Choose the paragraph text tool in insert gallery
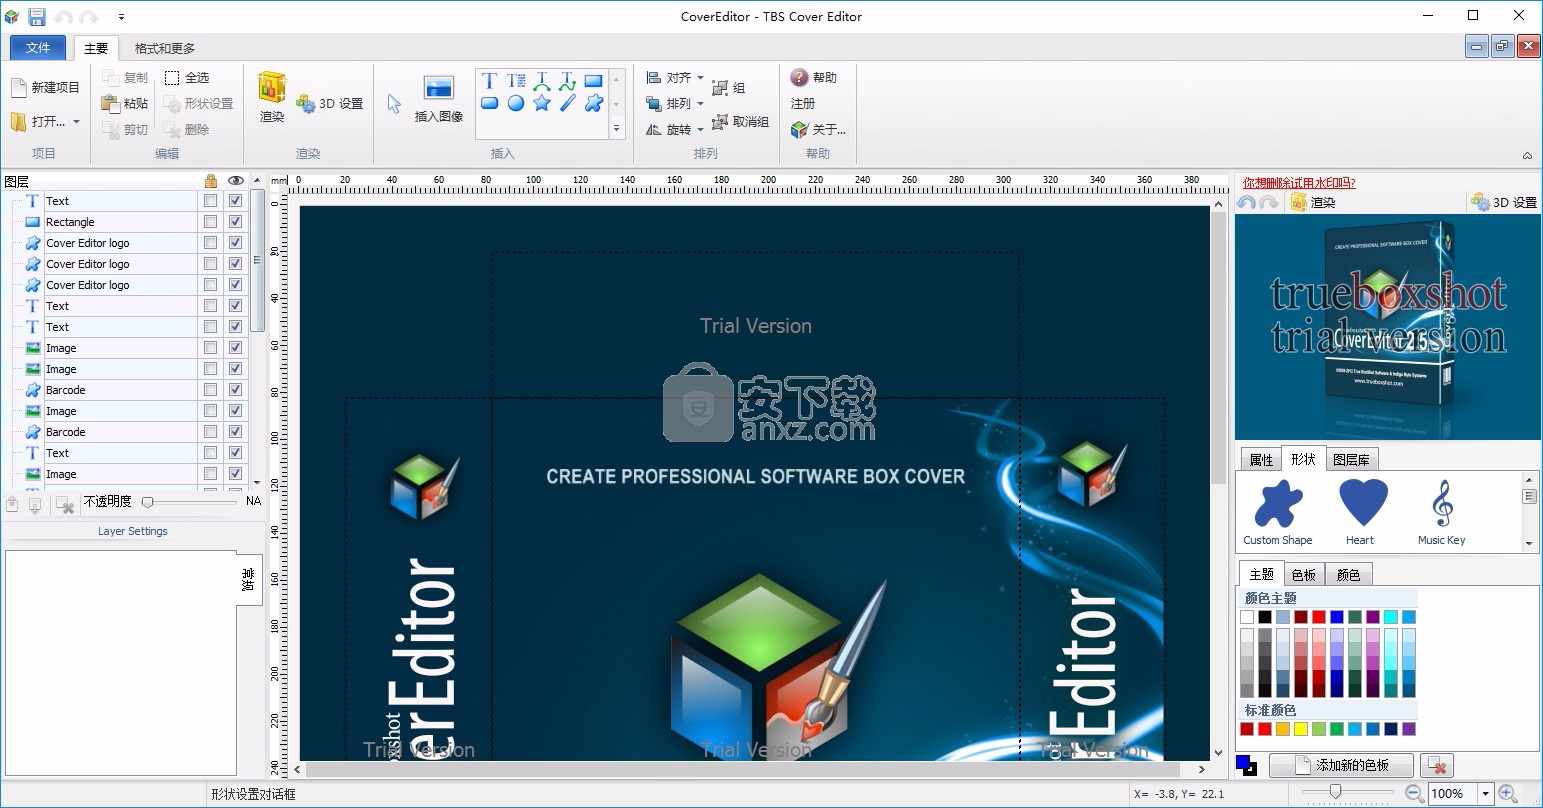 (516, 81)
